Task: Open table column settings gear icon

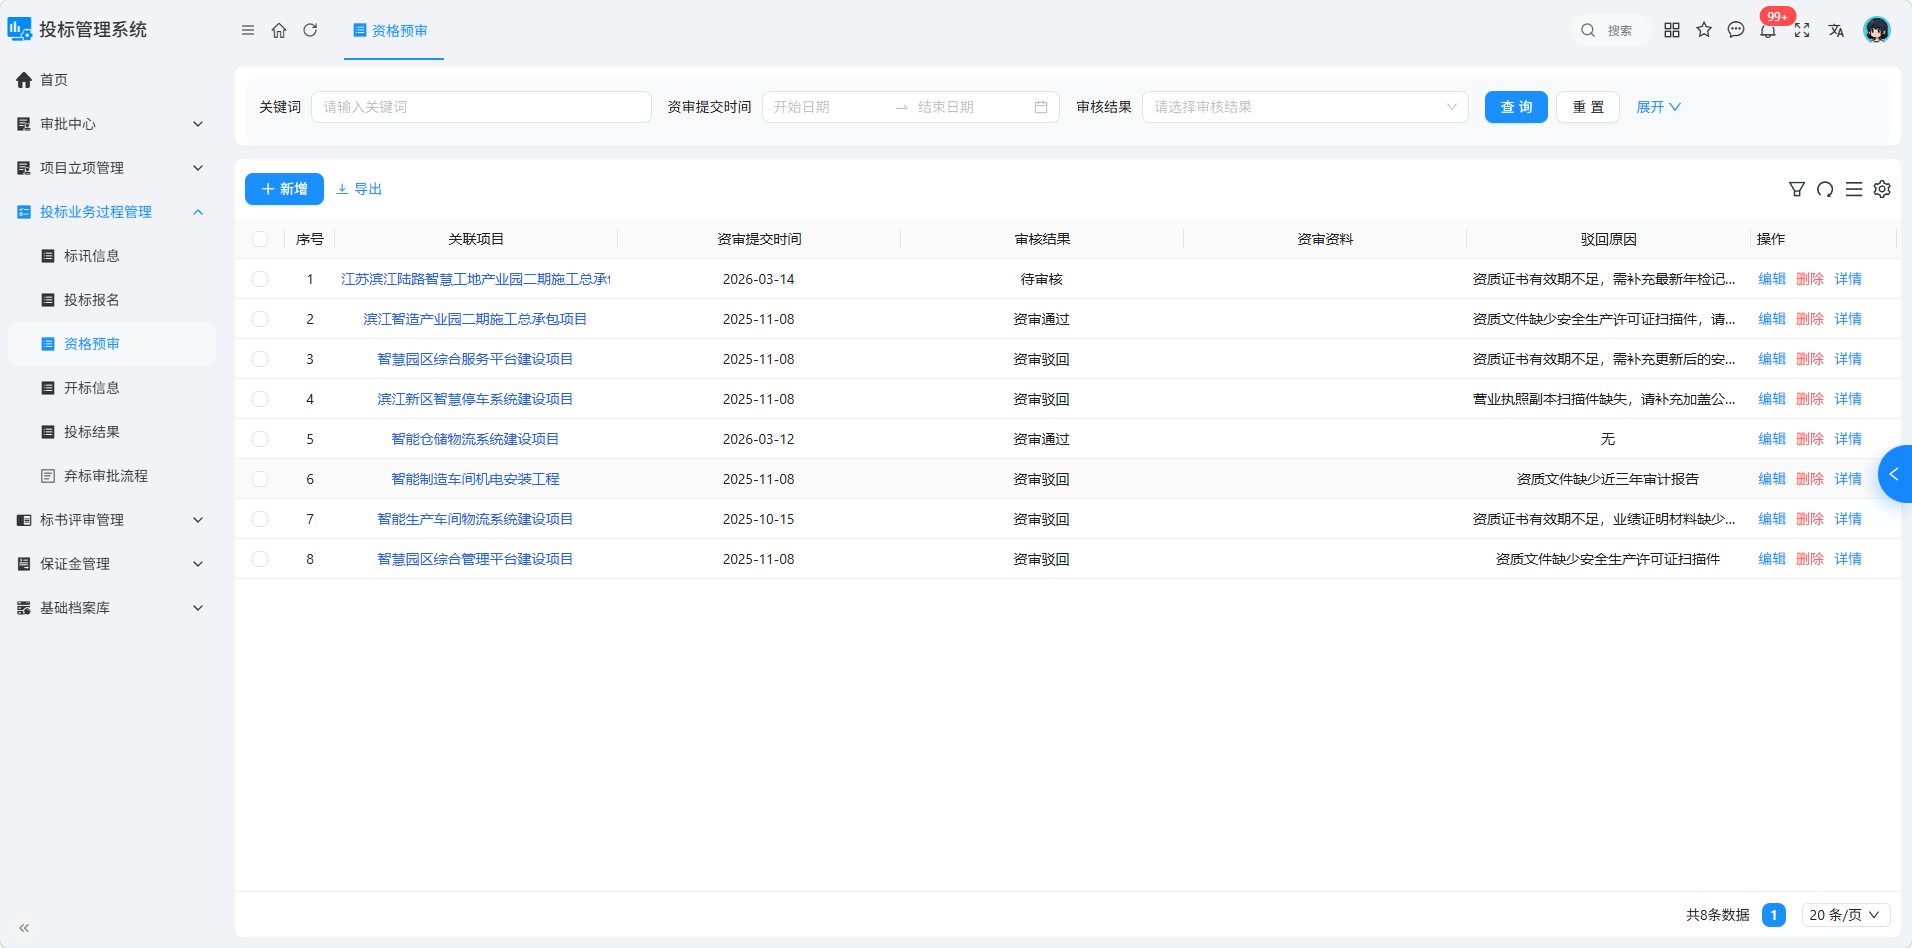Action: point(1882,189)
